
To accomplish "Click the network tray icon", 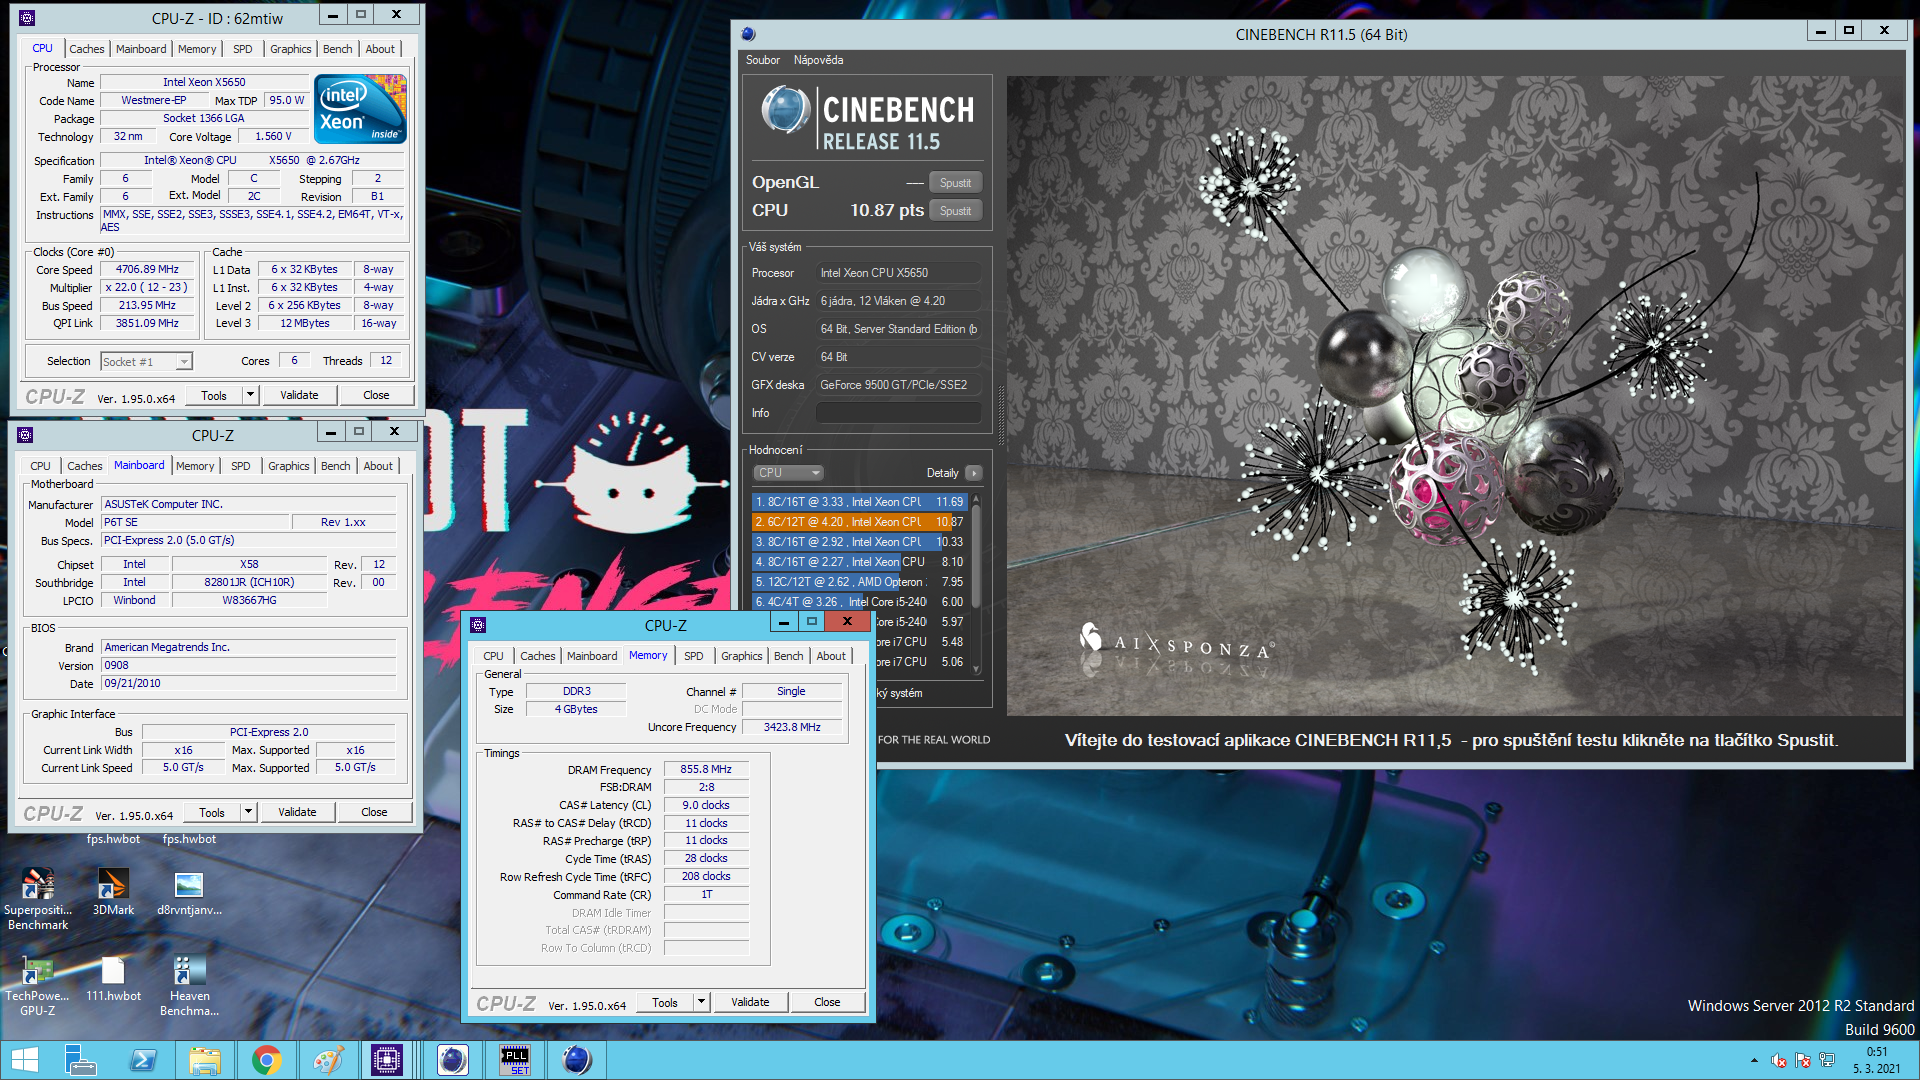I will [x=1827, y=1060].
